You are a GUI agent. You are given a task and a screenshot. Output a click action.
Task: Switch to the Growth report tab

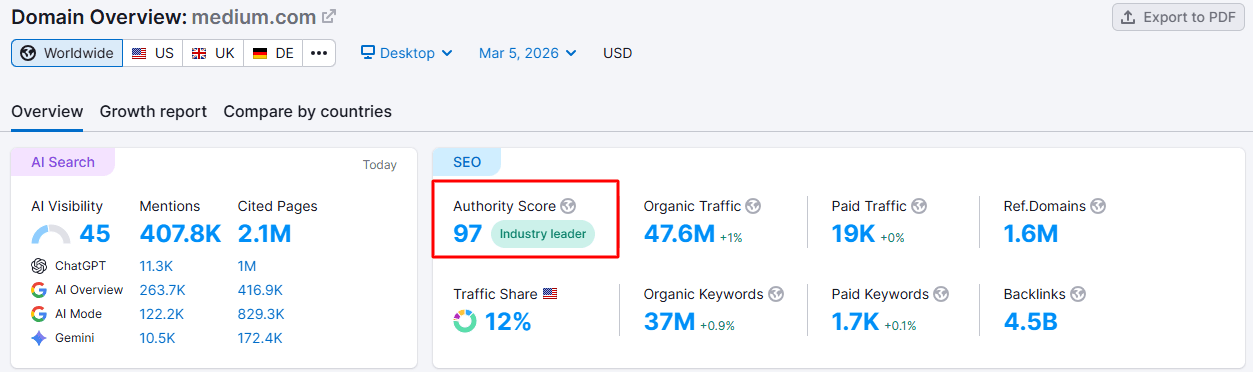click(153, 112)
